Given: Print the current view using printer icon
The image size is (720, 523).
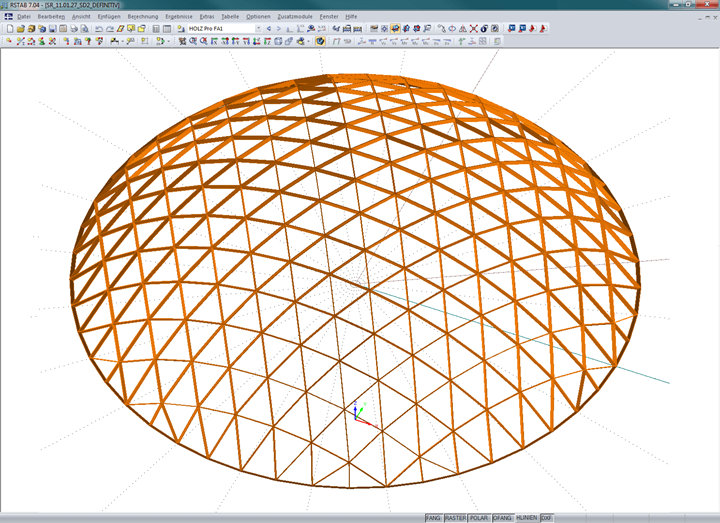Looking at the screenshot, I should coord(74,28).
